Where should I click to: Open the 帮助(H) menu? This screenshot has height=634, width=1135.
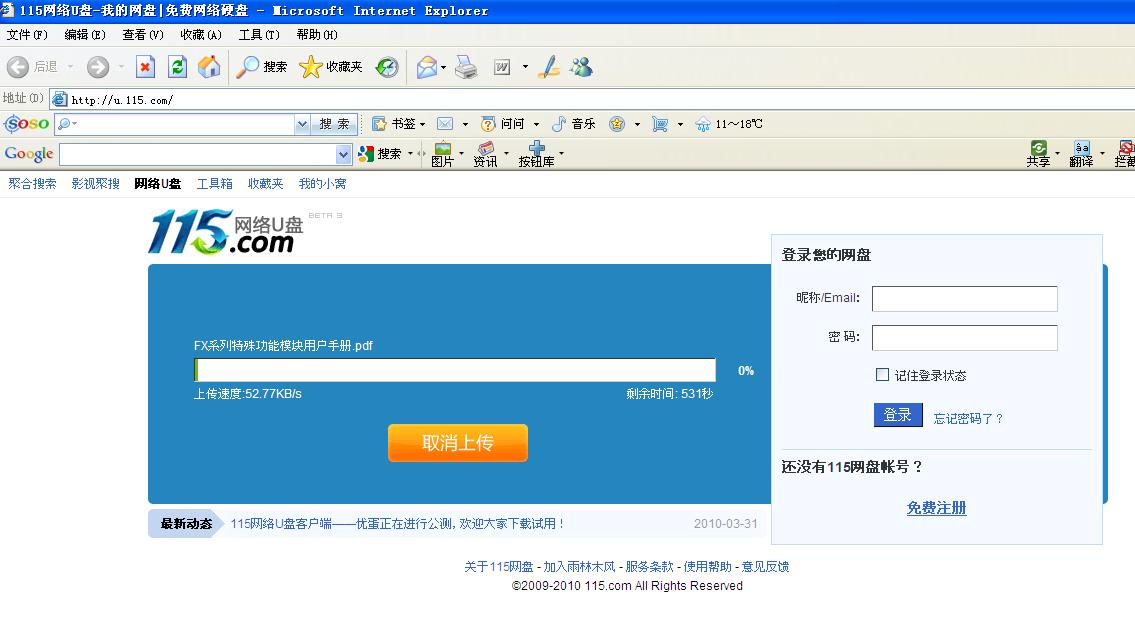(317, 35)
